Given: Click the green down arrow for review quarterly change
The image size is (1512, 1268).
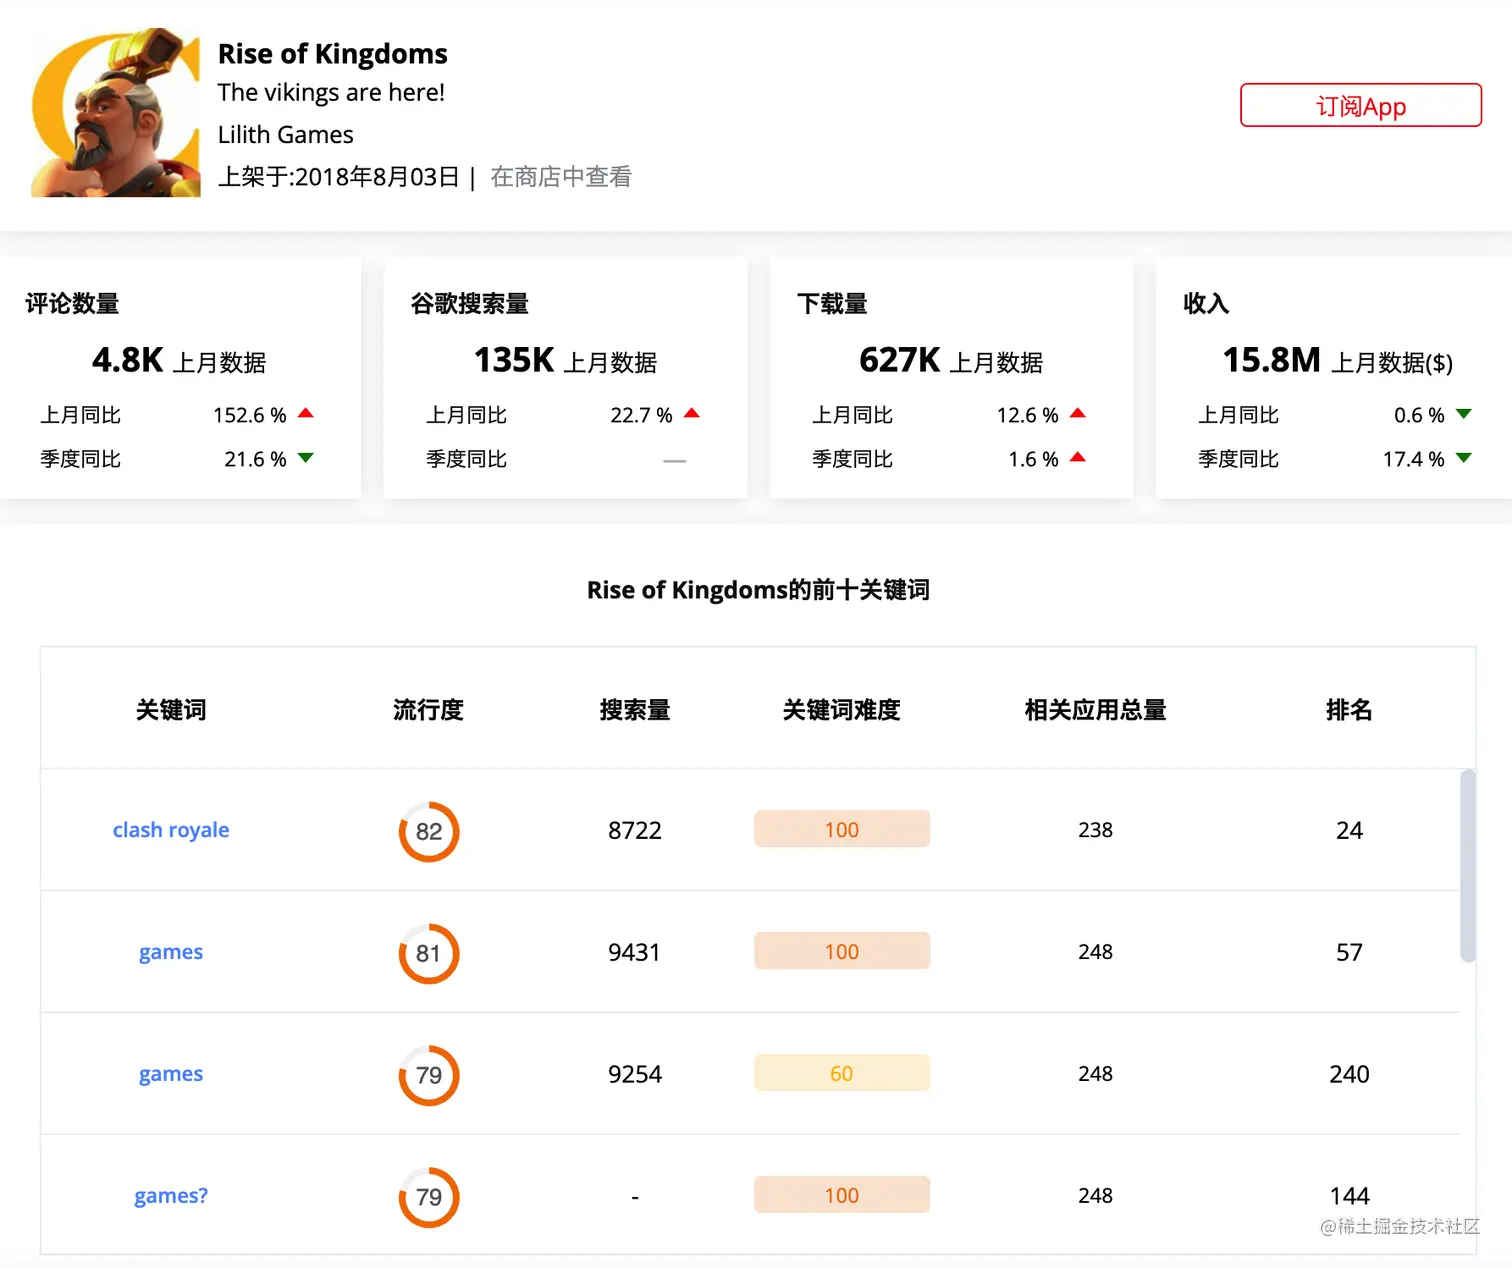Looking at the screenshot, I should click(305, 458).
